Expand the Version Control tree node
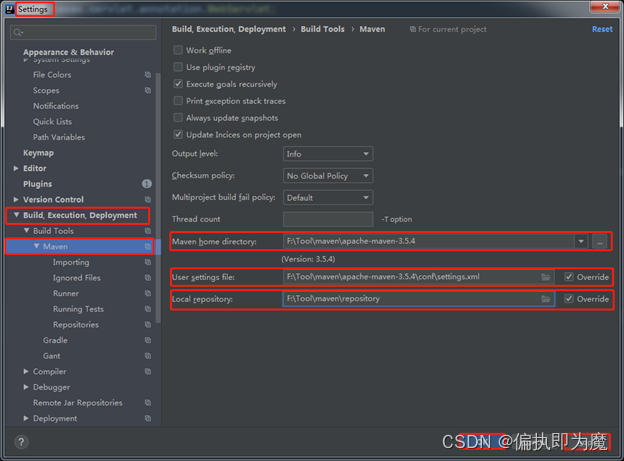Viewport: 624px width, 461px height. (x=16, y=199)
